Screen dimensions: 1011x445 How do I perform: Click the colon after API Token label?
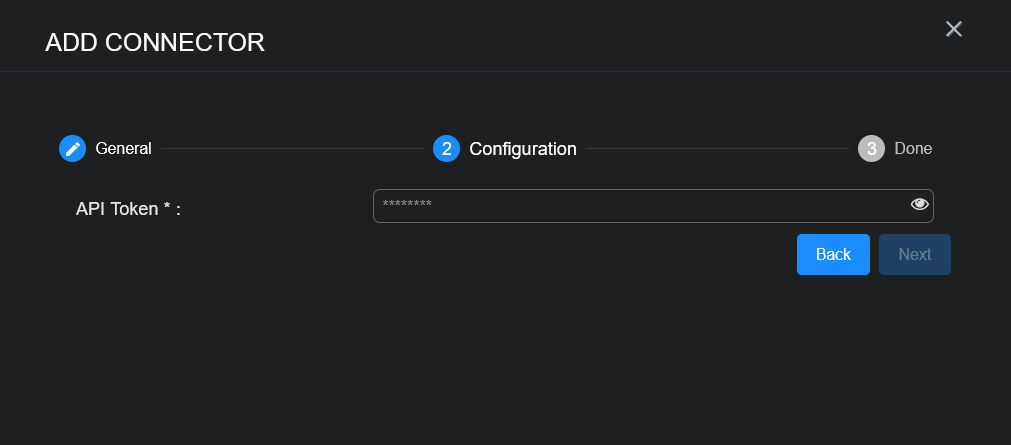tap(178, 209)
